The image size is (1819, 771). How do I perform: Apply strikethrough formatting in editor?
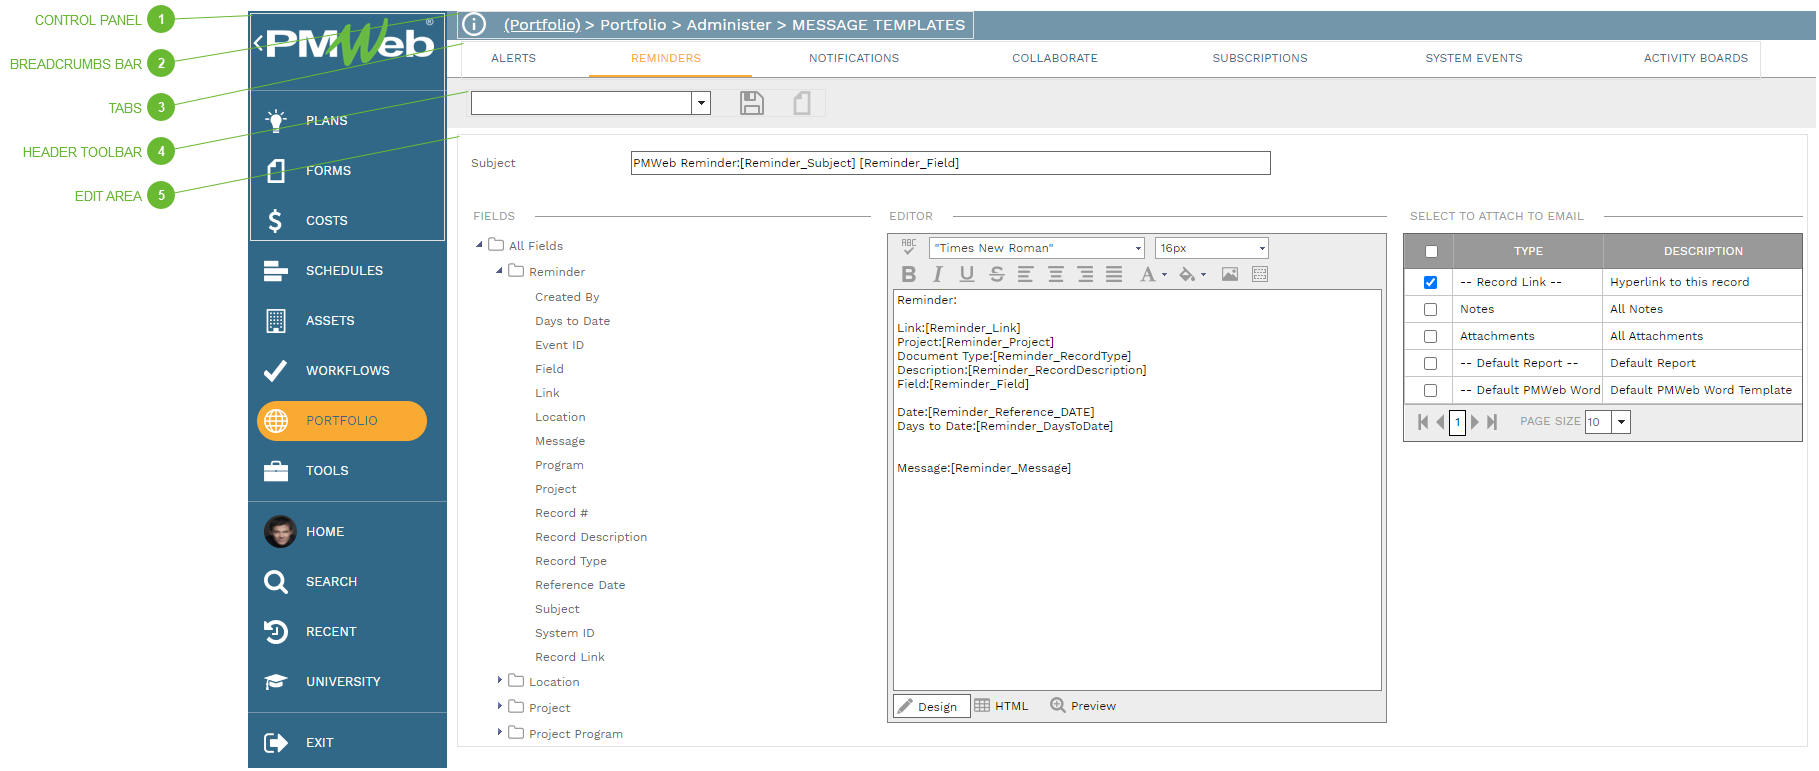[996, 274]
